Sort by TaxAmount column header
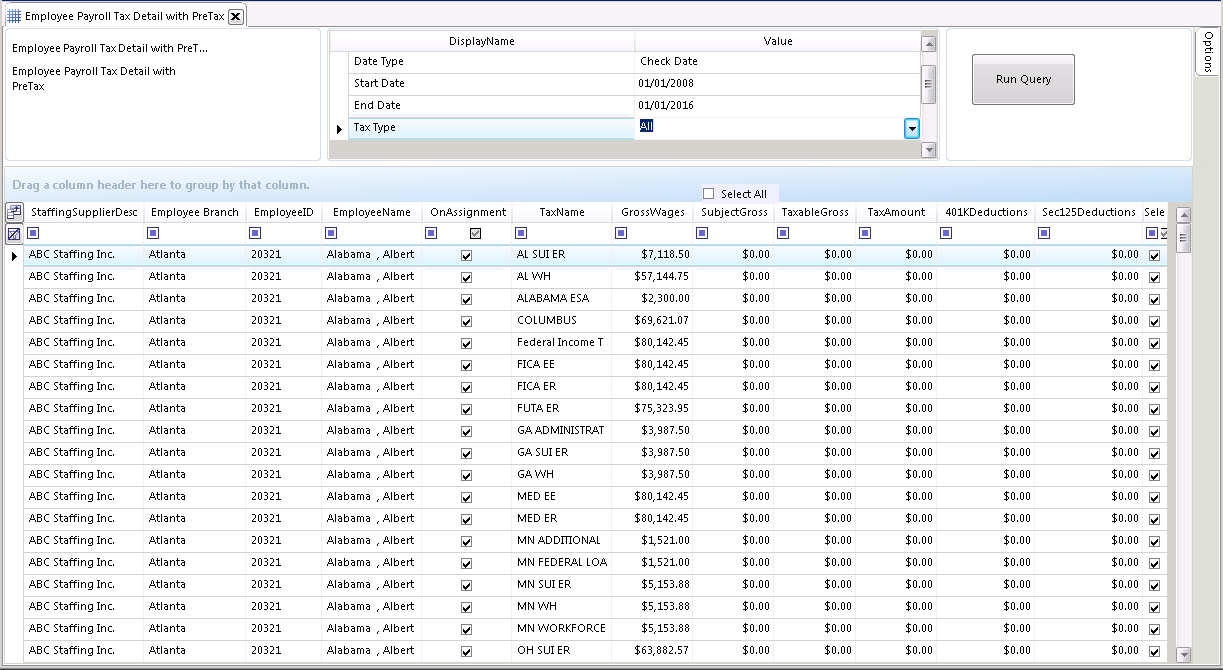 896,212
